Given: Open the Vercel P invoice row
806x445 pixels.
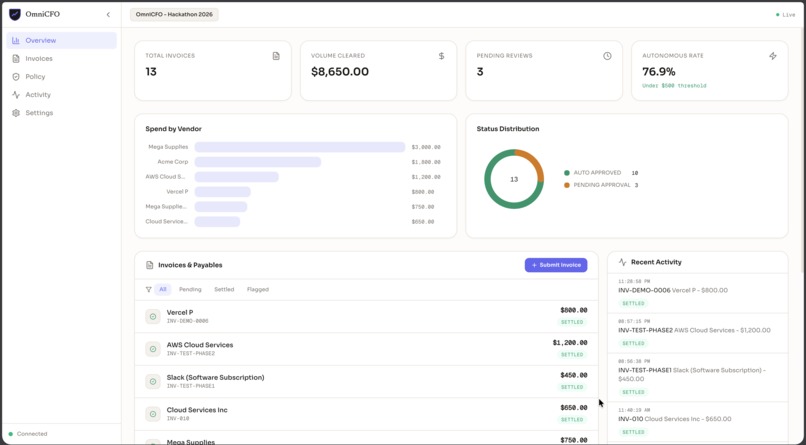Looking at the screenshot, I should 367,317.
